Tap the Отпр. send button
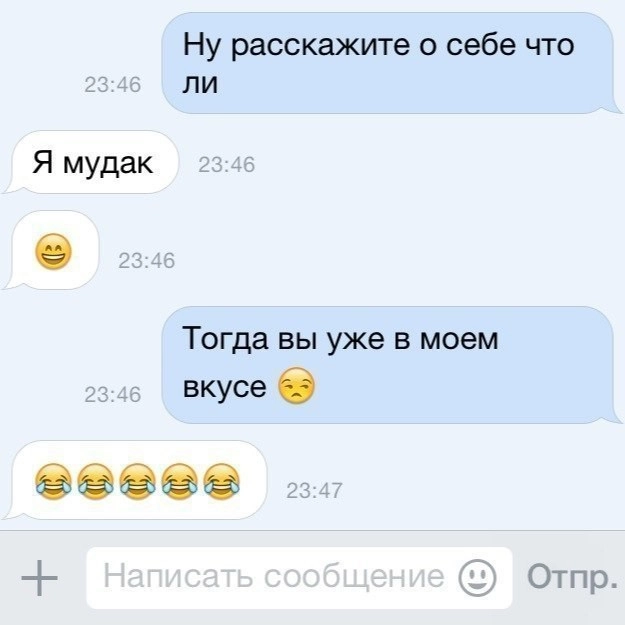 tap(572, 577)
